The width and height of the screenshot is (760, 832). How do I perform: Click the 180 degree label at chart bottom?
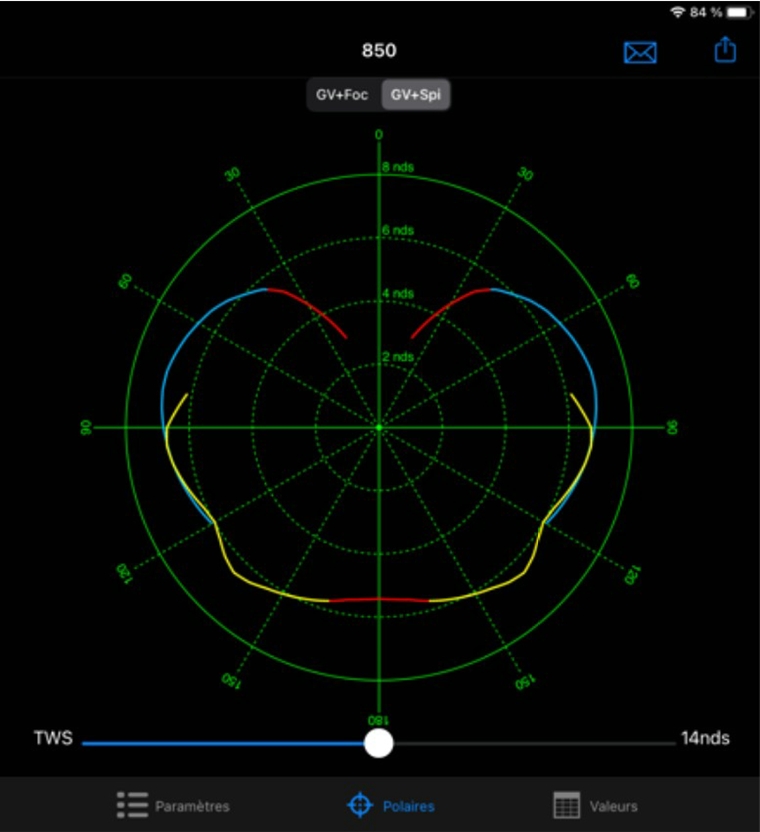coord(379,719)
